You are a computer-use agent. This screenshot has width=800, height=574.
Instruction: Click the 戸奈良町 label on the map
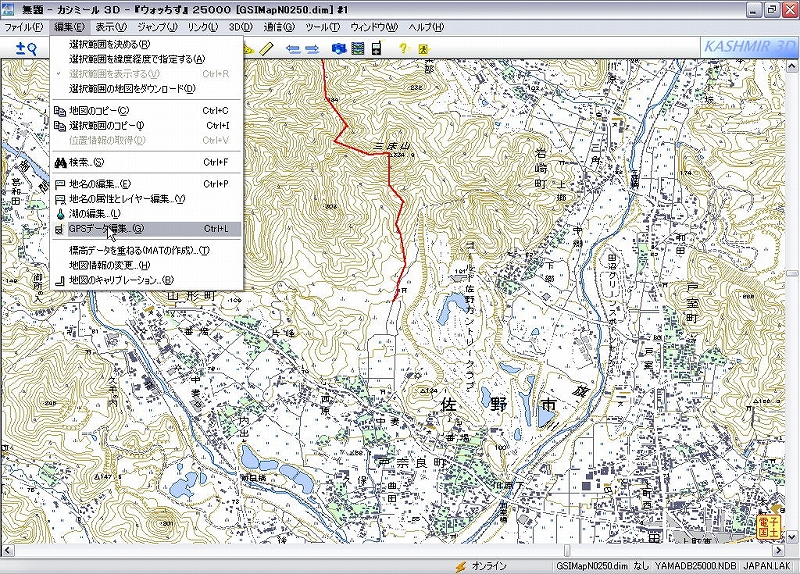coord(412,463)
